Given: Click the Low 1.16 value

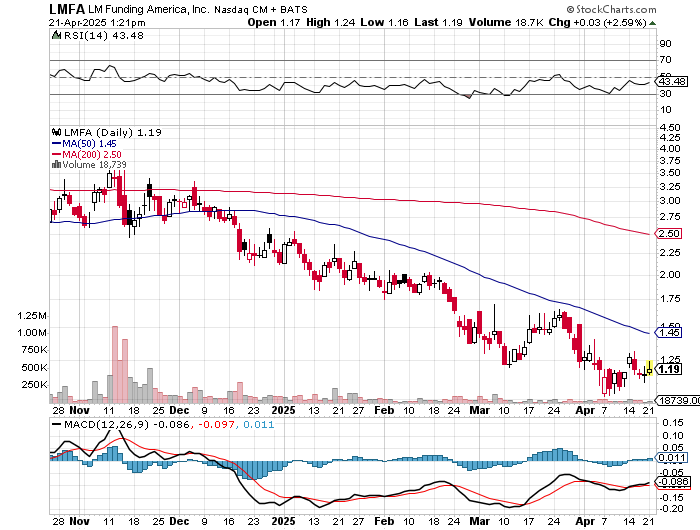Looking at the screenshot, I should click(x=384, y=22).
